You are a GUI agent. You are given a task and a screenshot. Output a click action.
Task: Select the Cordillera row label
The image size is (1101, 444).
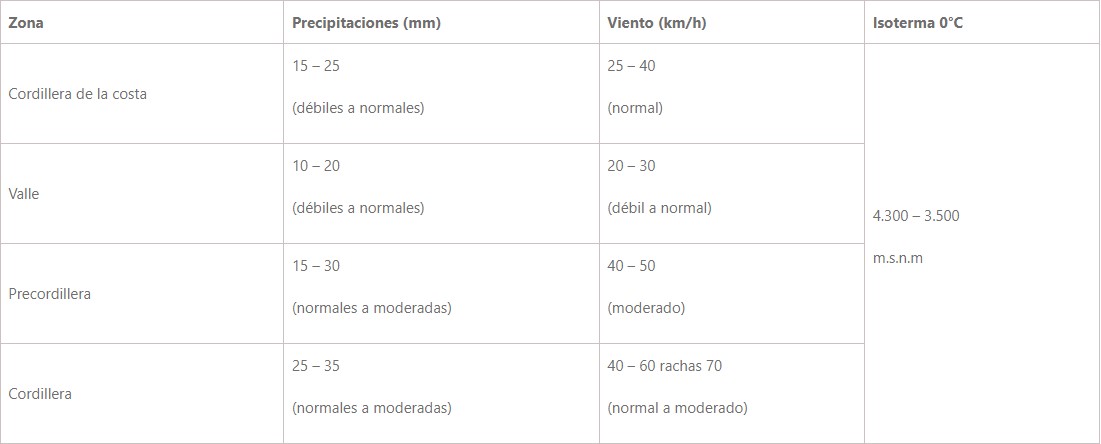(x=40, y=393)
